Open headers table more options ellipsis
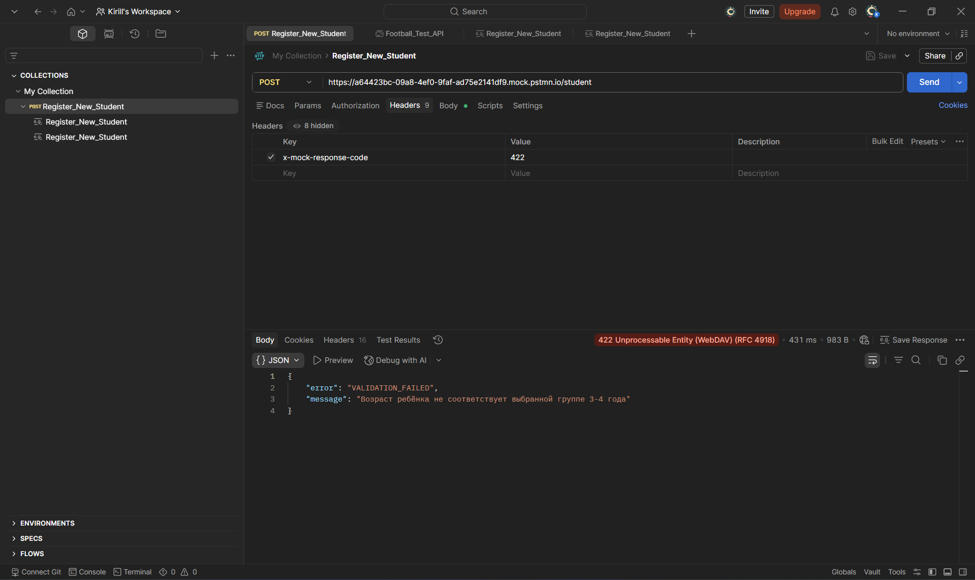Screen dimensions: 975x580 click(x=959, y=142)
